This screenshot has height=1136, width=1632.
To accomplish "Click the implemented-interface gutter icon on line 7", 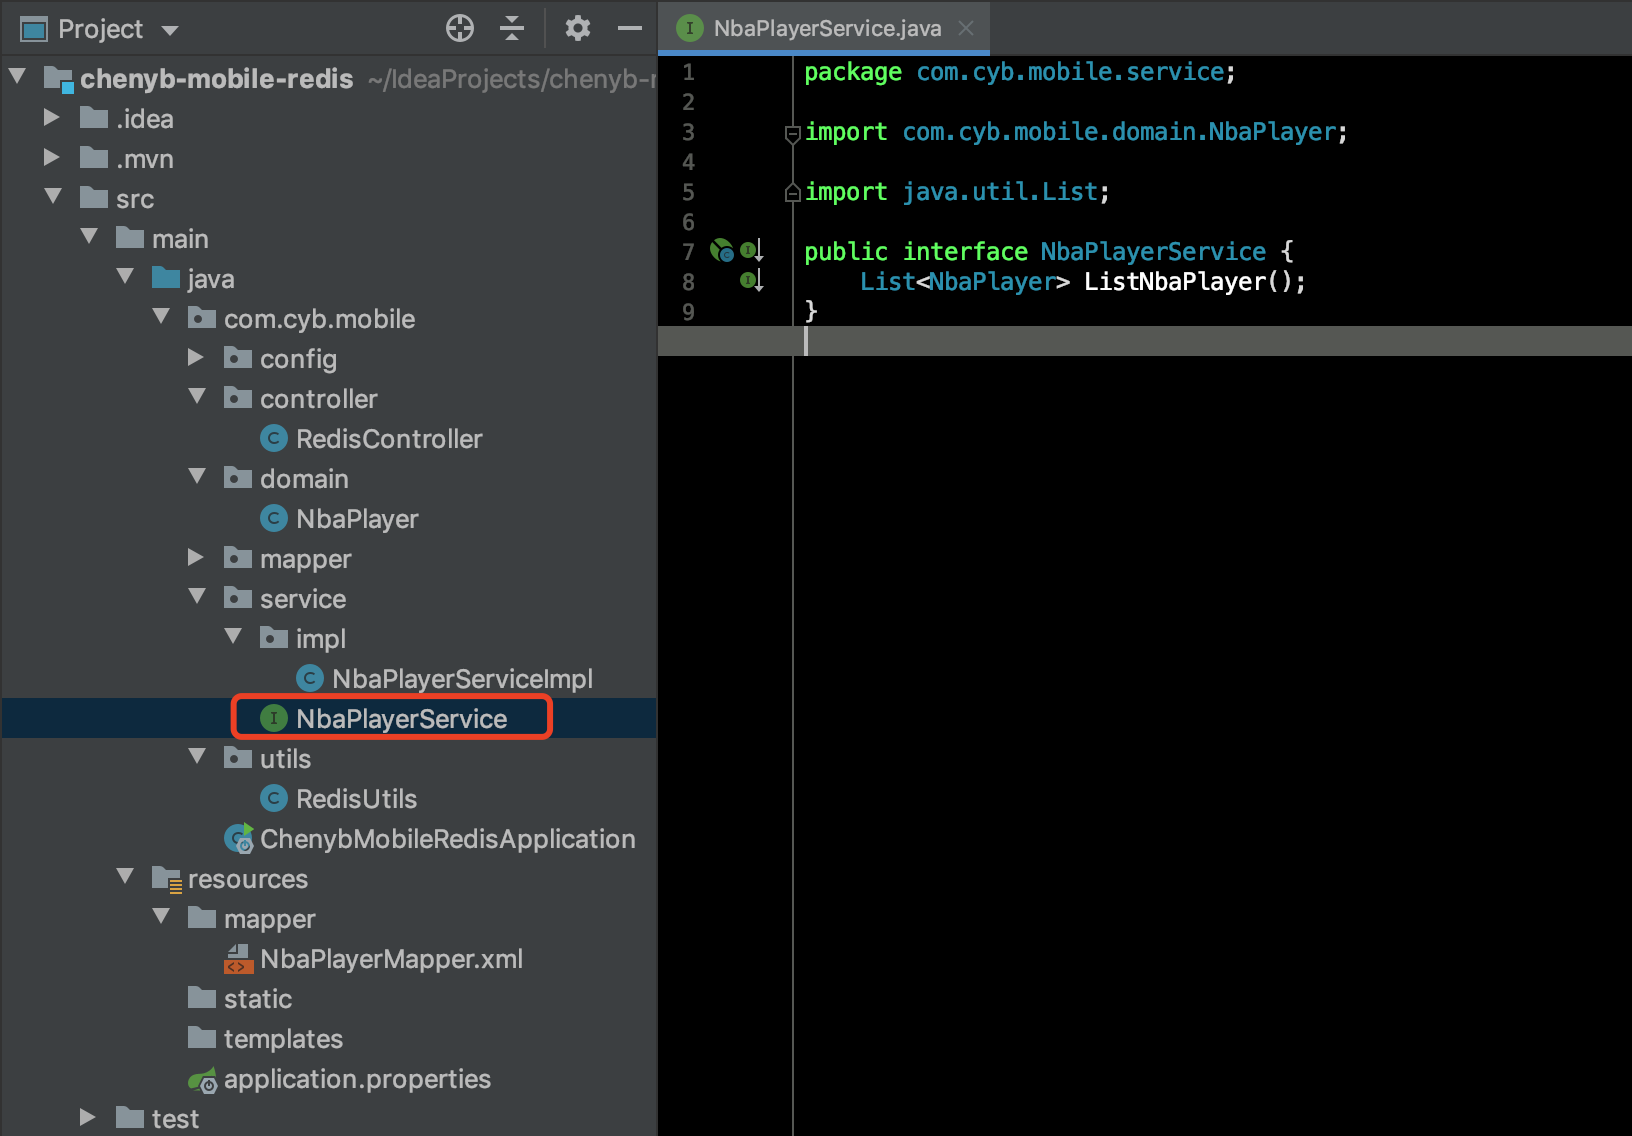I will coord(751,250).
